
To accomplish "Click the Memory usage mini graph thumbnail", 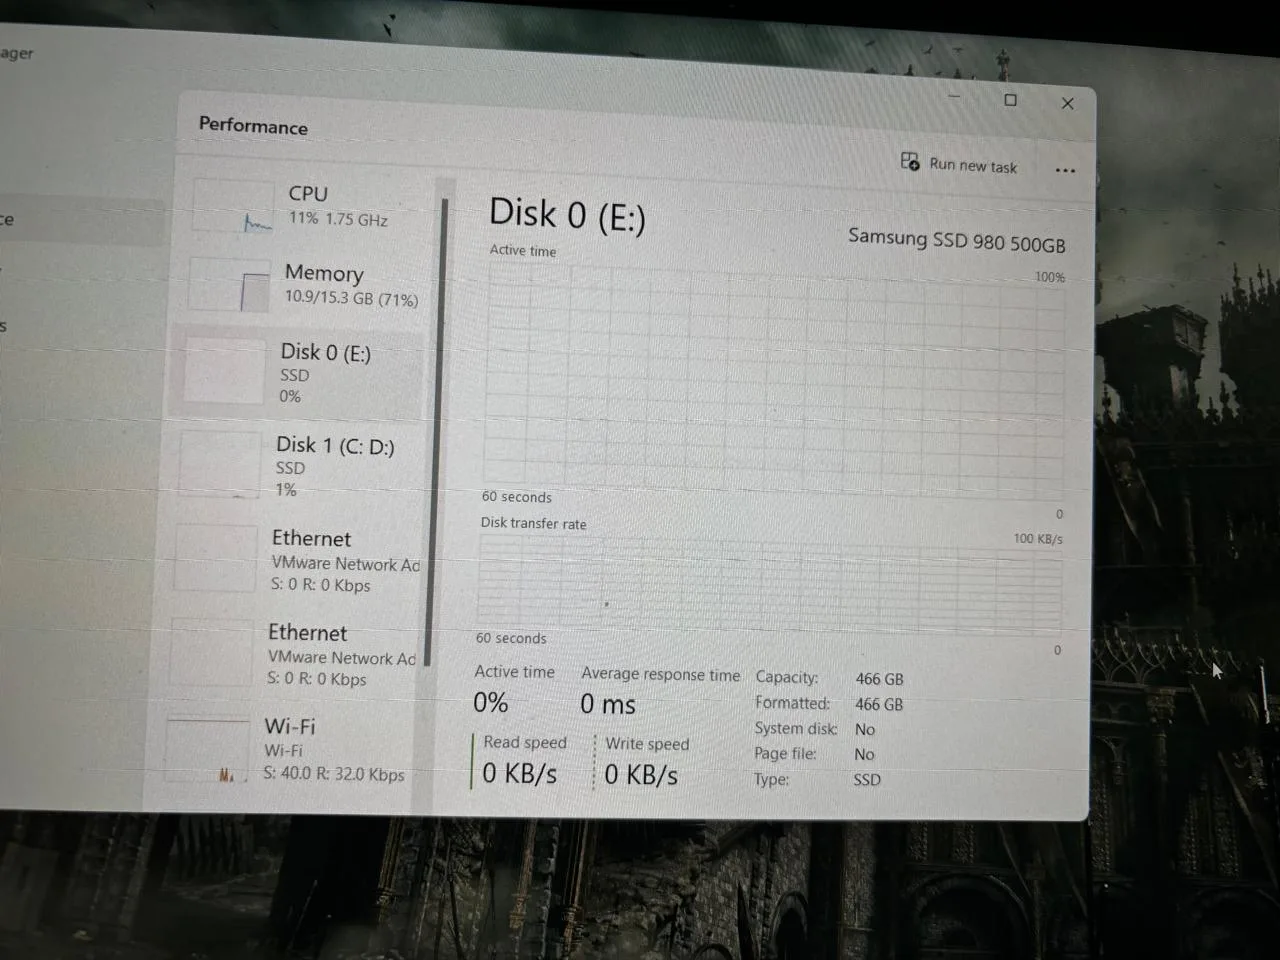I will [229, 285].
